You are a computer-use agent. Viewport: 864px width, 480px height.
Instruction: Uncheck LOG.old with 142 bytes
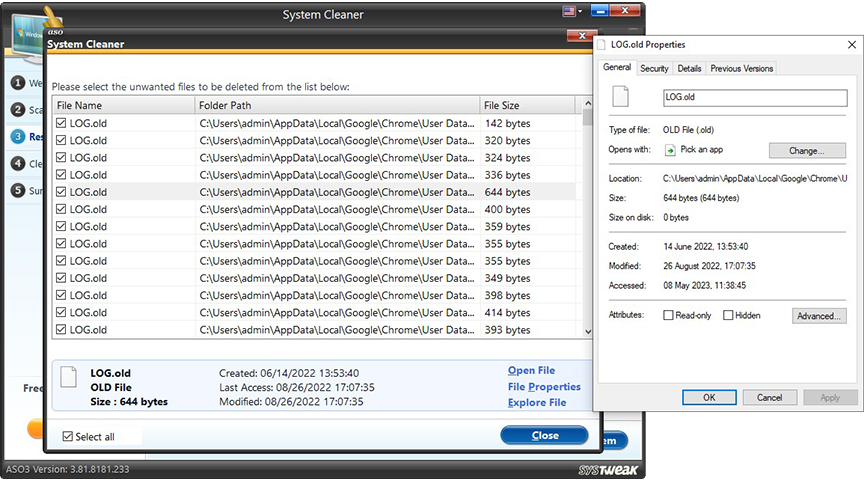point(61,123)
